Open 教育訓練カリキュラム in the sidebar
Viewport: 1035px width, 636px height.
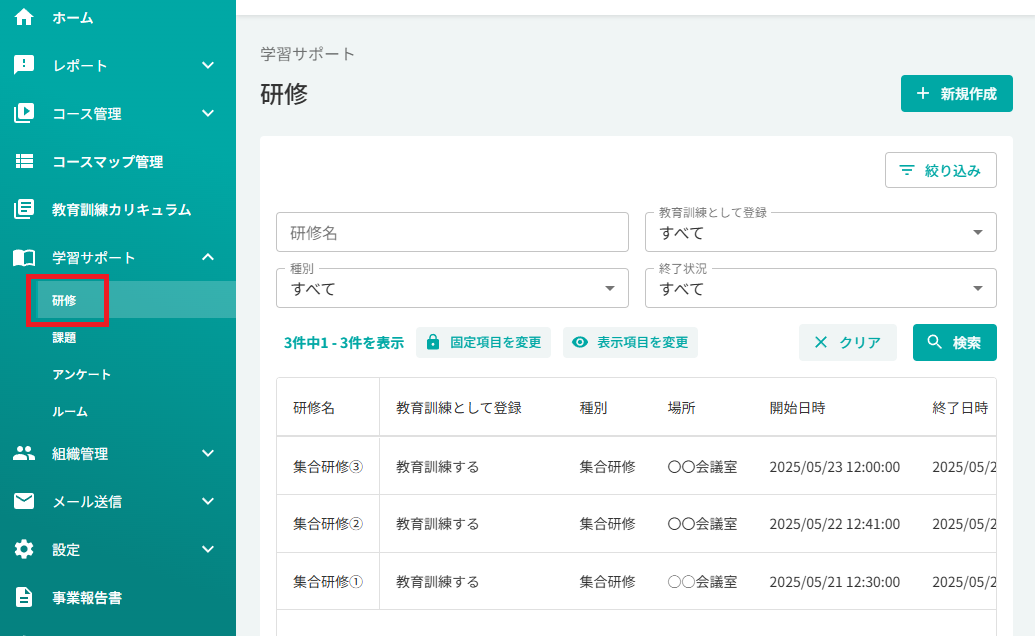(121, 210)
